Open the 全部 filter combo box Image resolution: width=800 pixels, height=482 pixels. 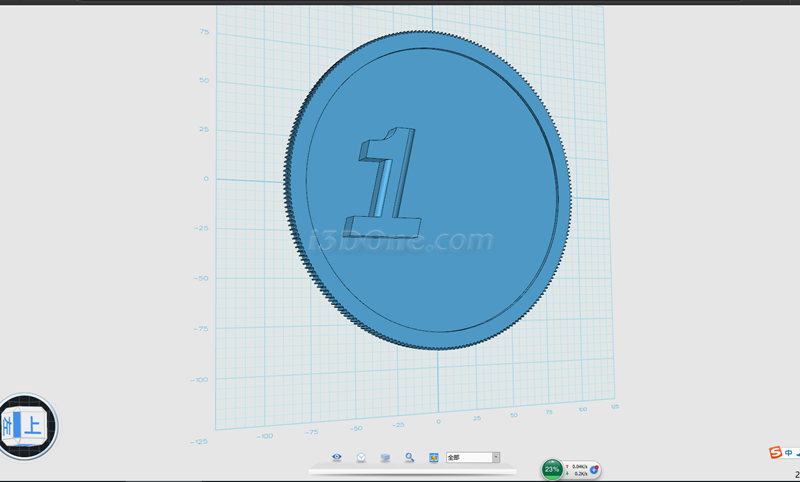click(468, 457)
